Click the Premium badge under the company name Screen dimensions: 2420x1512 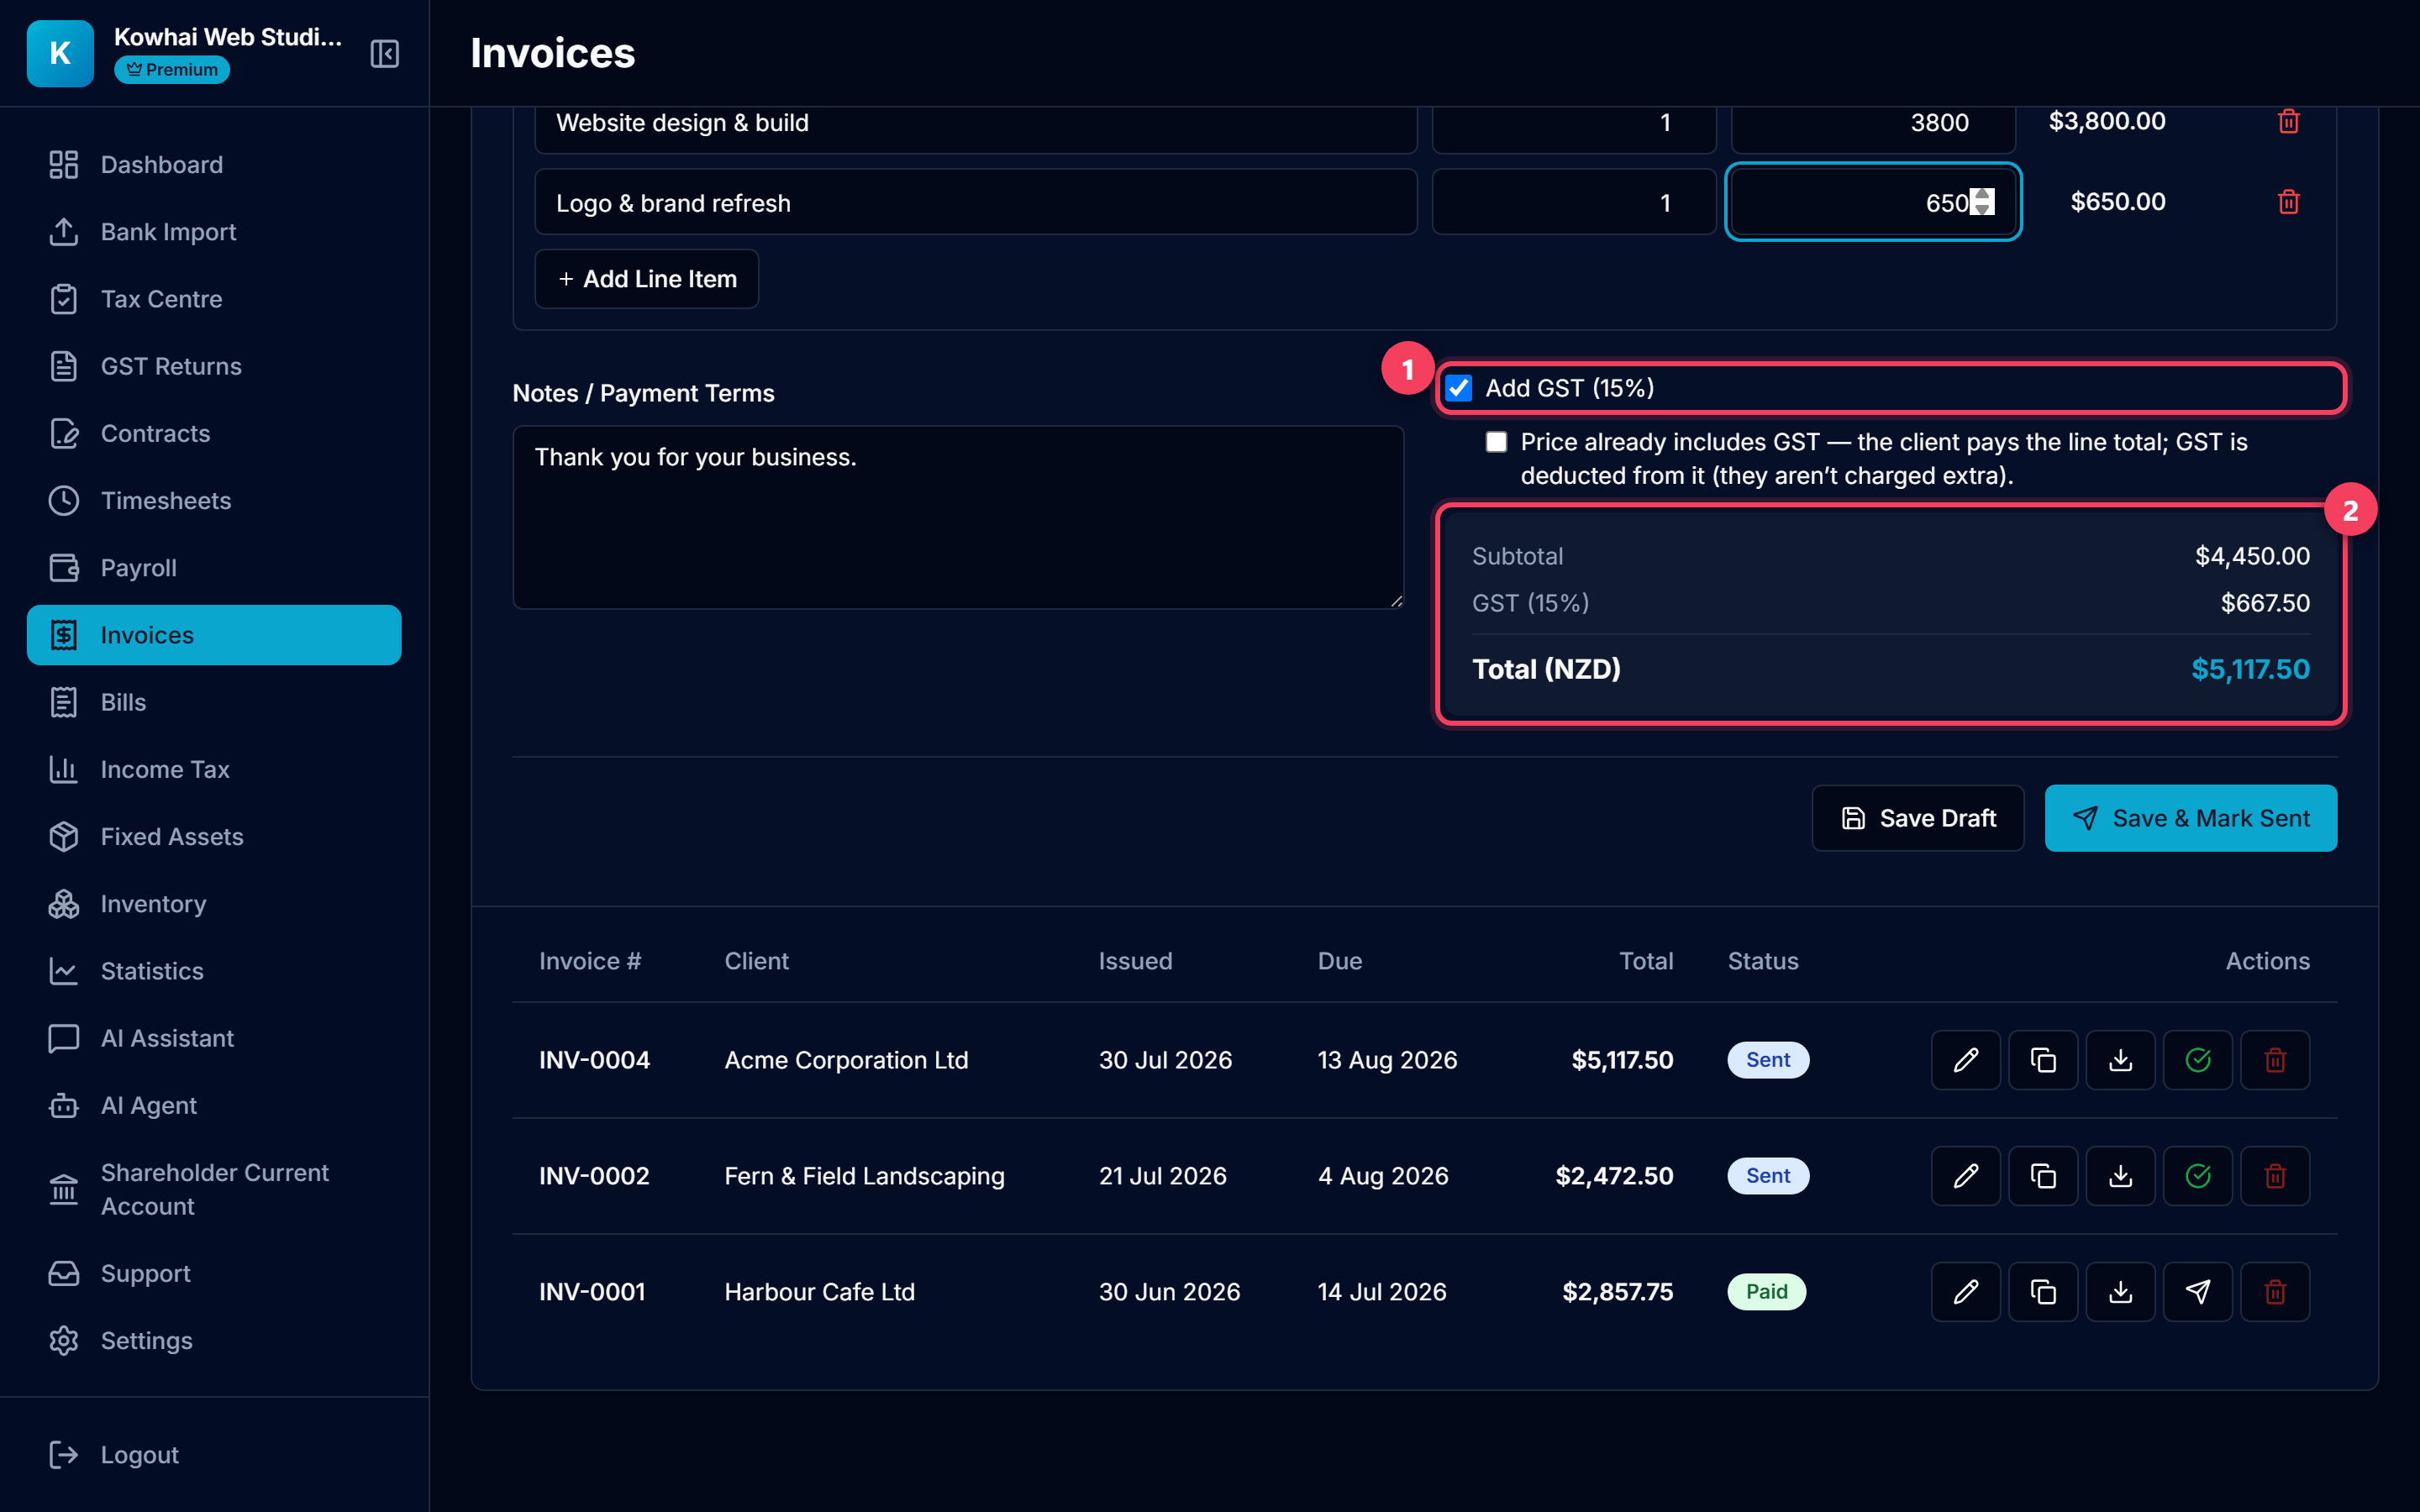(x=172, y=70)
